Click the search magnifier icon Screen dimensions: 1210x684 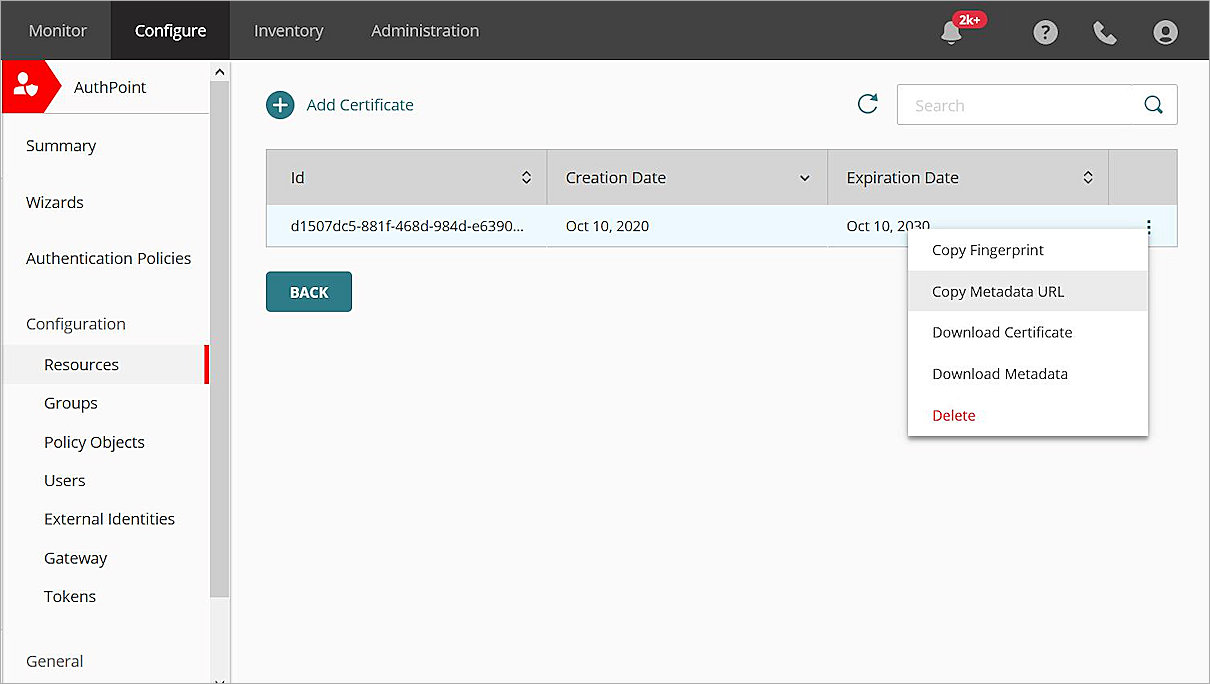pos(1153,104)
